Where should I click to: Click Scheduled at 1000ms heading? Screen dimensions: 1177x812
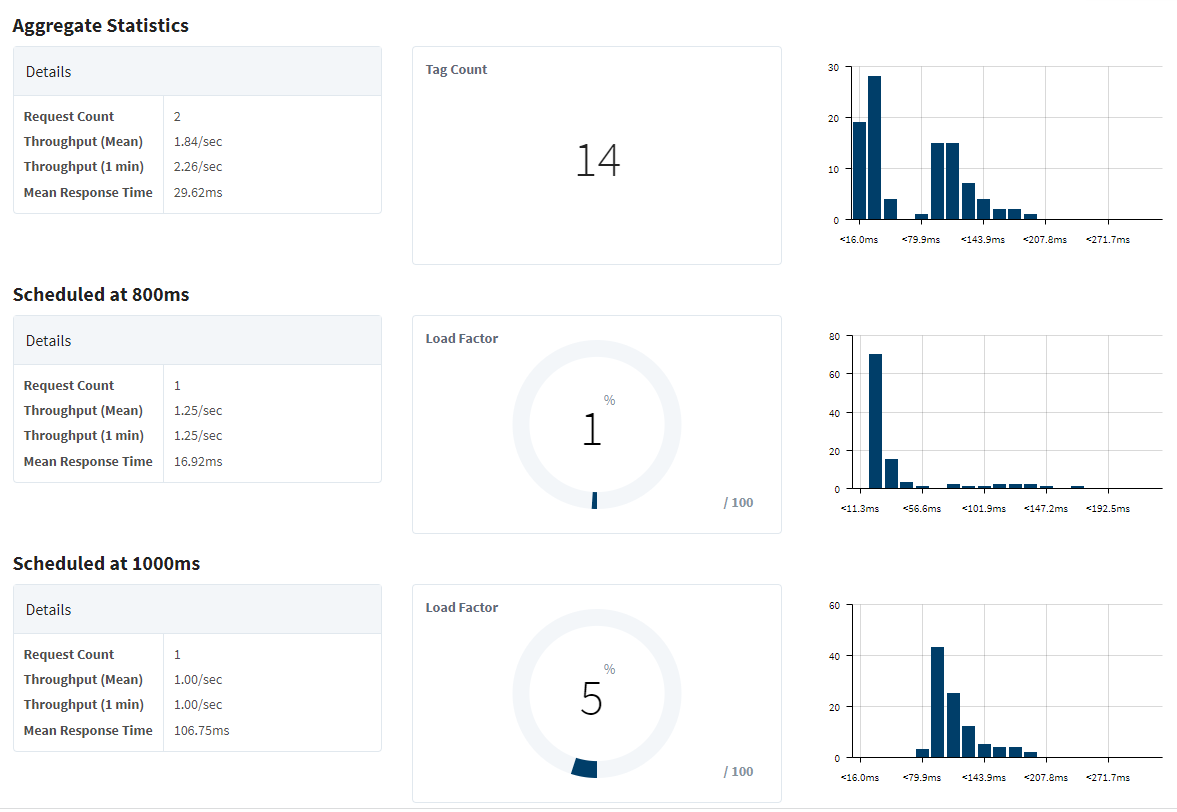tap(107, 564)
